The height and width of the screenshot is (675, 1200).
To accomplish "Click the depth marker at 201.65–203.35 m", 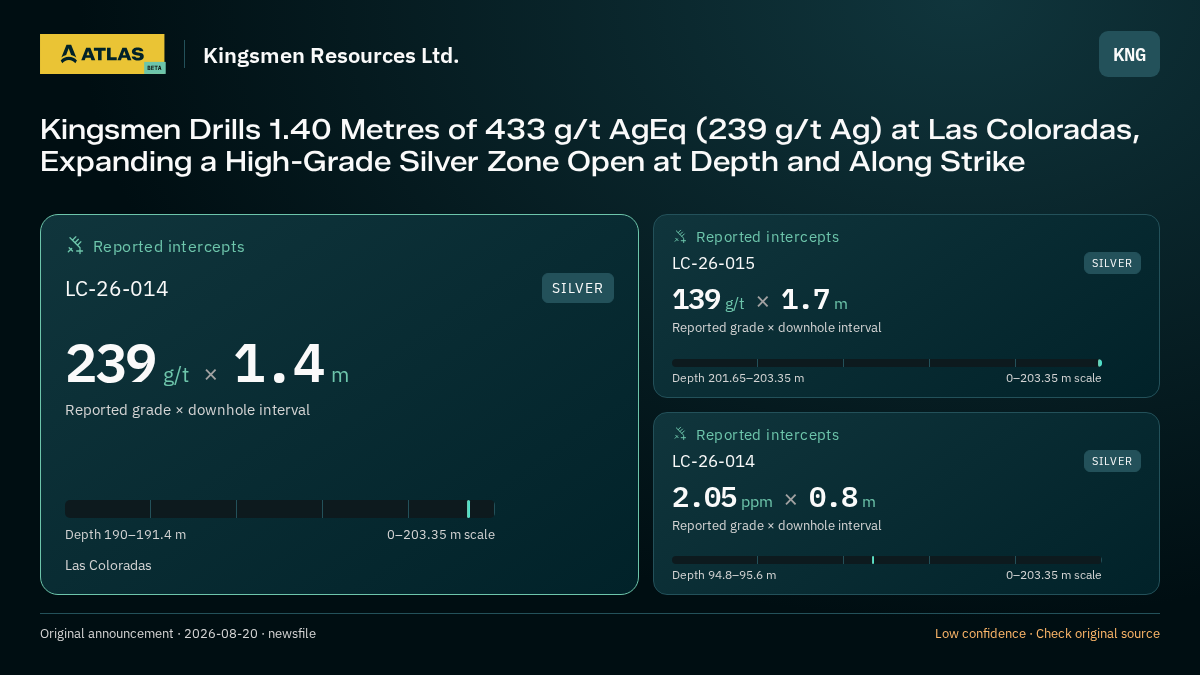I will point(1100,363).
